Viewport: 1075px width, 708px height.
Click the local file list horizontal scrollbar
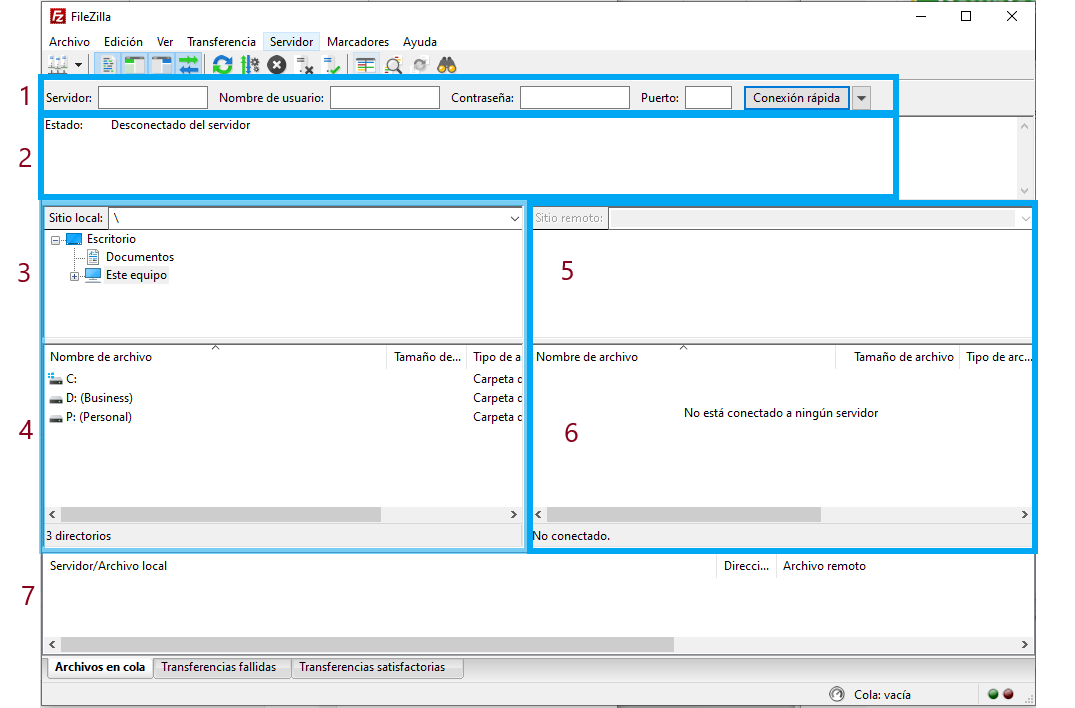pyautogui.click(x=220, y=514)
